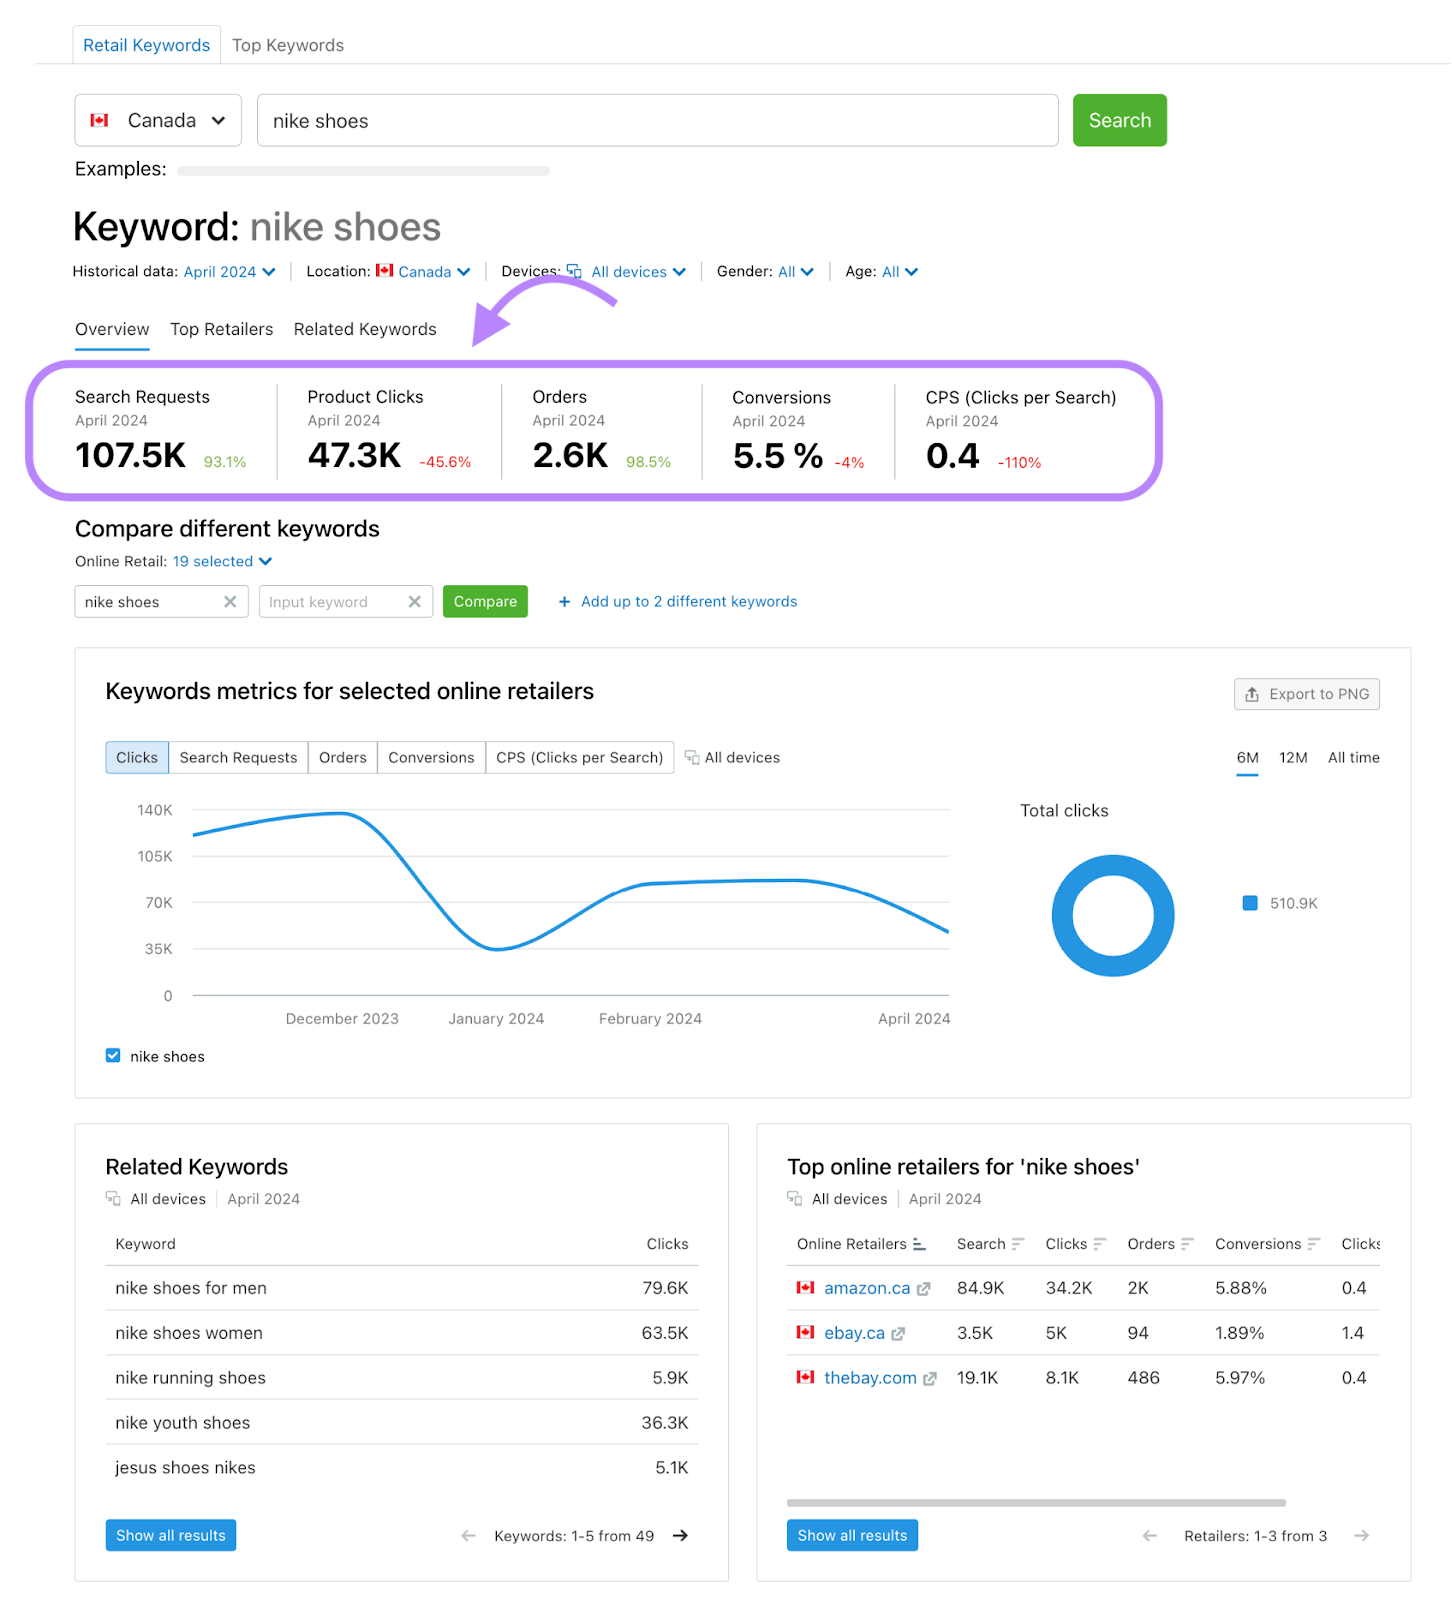Clear the 'nike shoes' compare keyword field

[230, 602]
